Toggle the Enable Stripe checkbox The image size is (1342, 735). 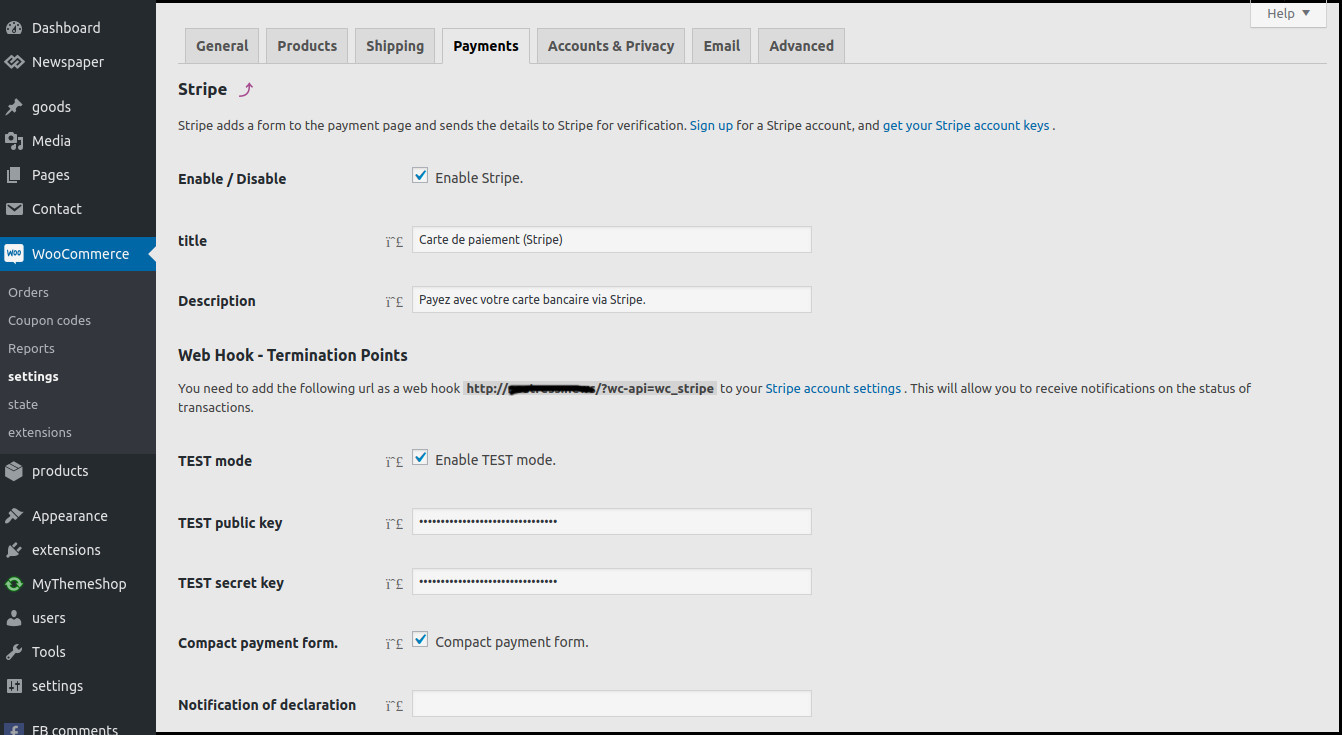(x=420, y=176)
